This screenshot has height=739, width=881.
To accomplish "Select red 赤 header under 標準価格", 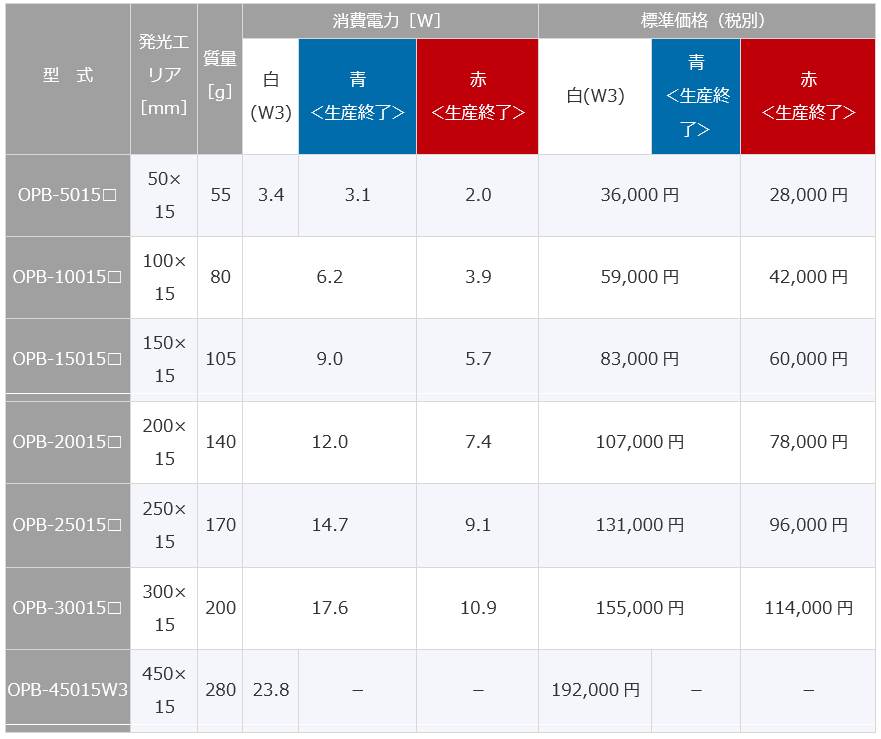I will pos(808,96).
